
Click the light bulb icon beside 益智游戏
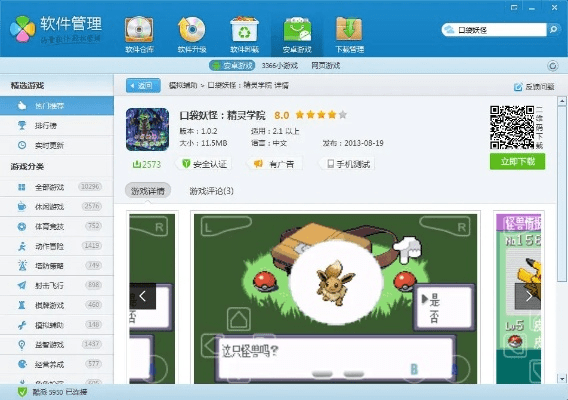click(x=22, y=345)
